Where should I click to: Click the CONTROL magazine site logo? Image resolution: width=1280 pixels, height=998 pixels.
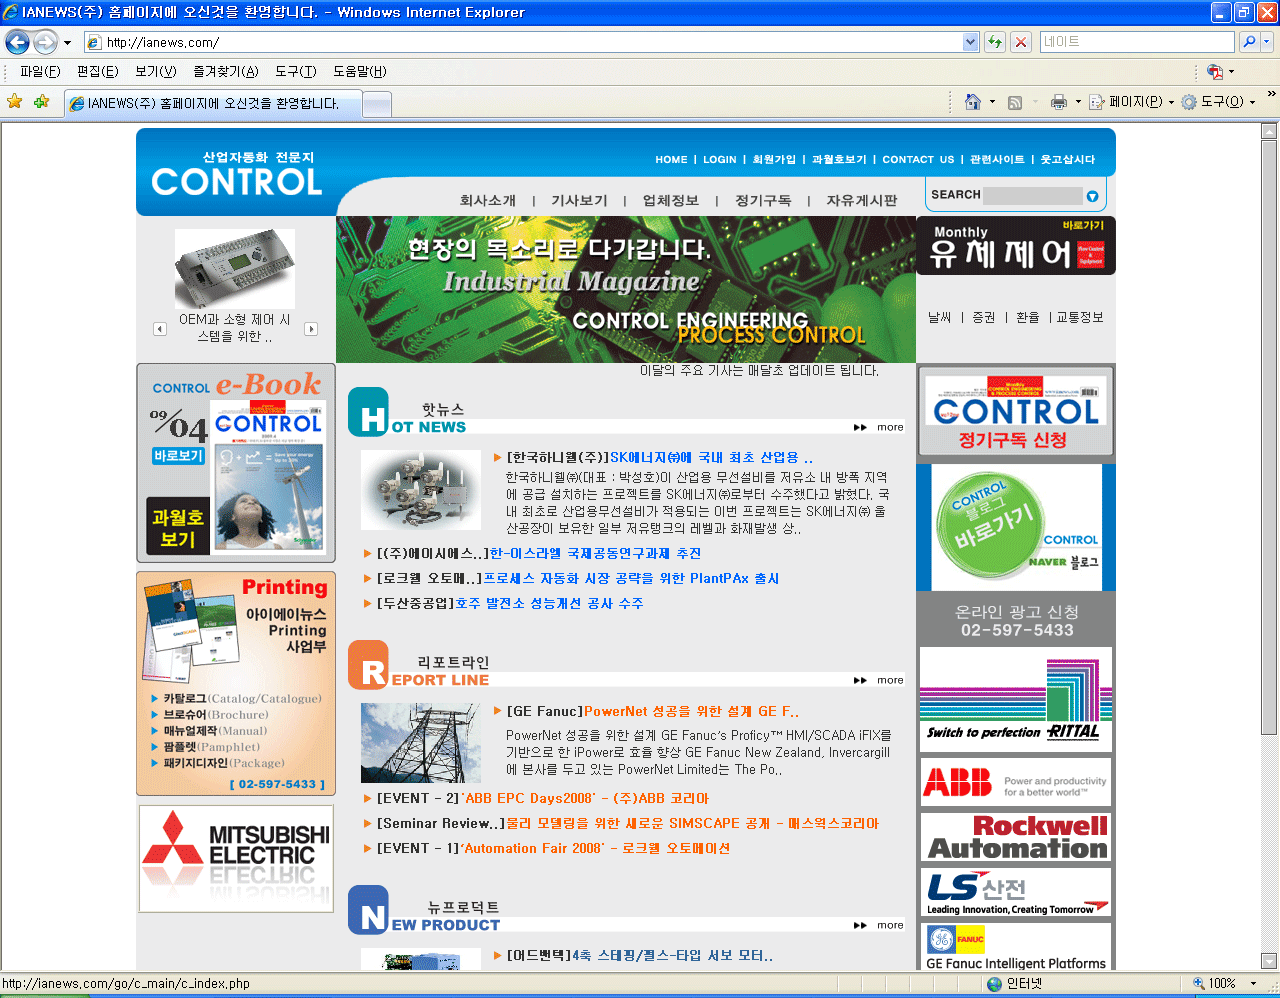pyautogui.click(x=236, y=172)
